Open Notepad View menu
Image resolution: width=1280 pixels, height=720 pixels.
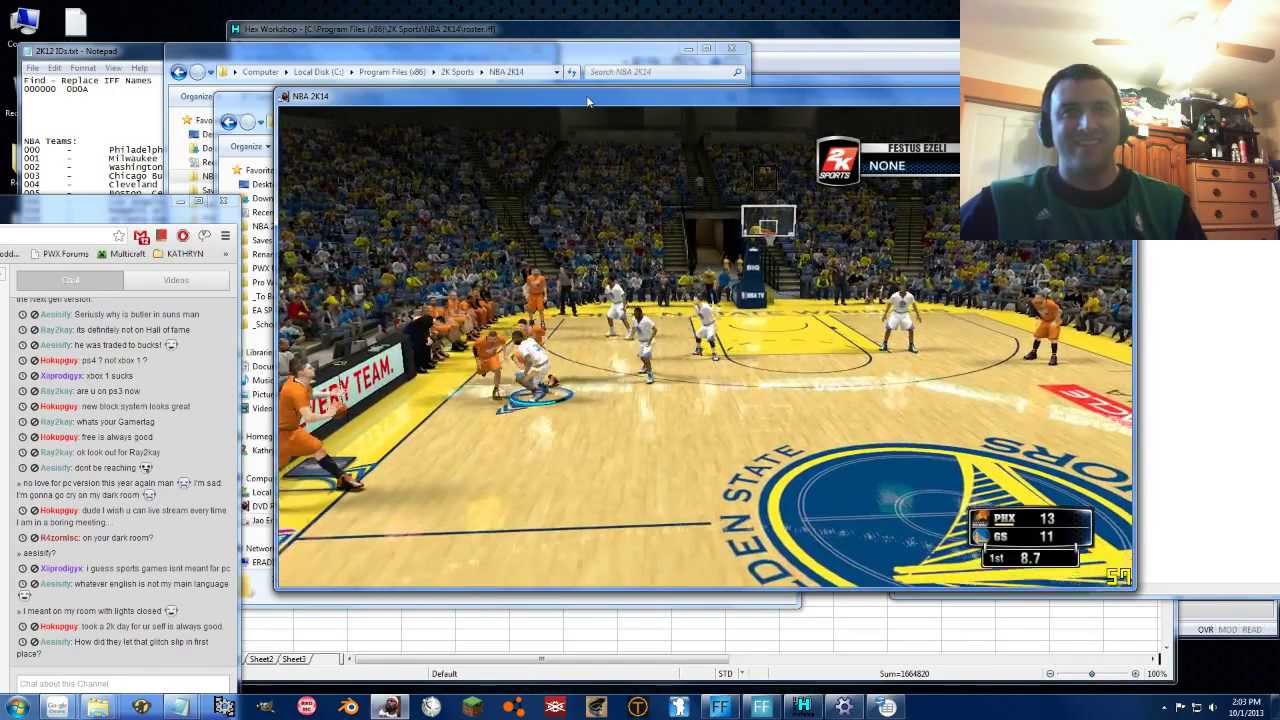113,68
